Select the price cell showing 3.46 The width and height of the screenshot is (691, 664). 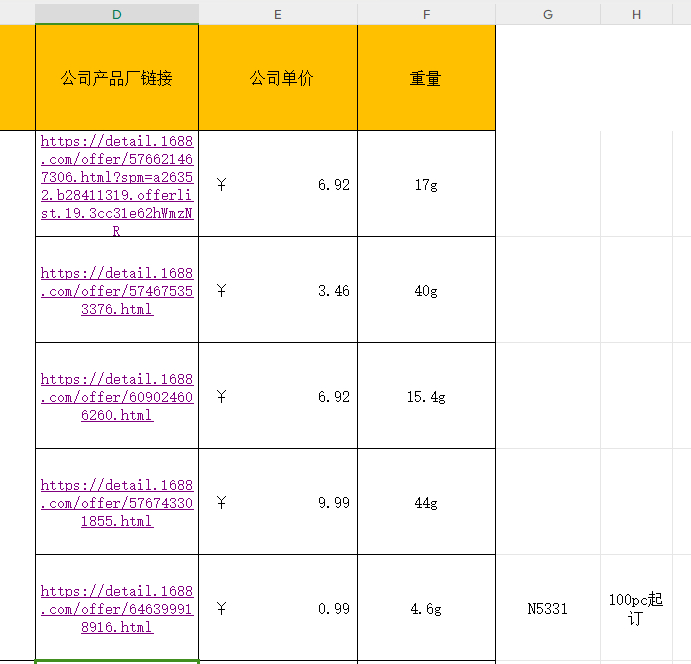278,291
